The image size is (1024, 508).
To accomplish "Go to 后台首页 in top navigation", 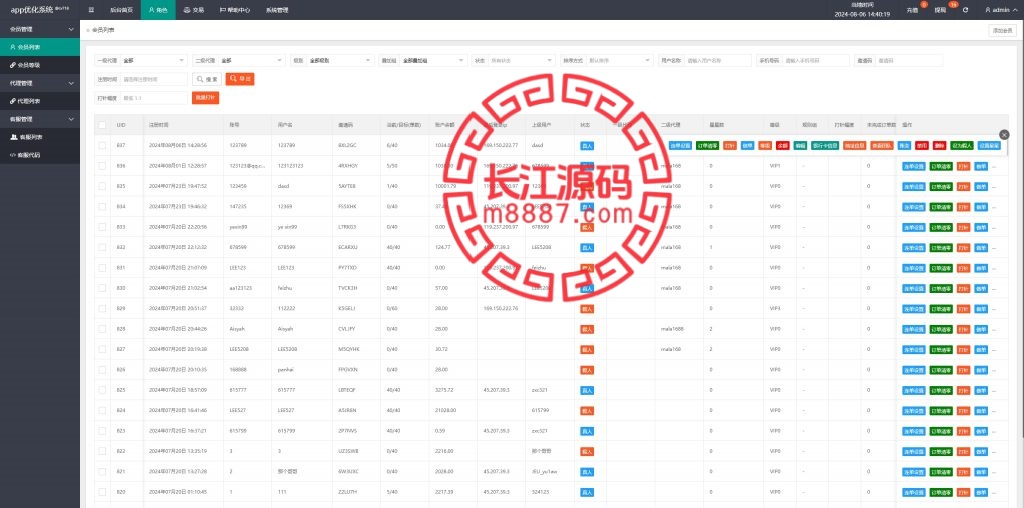I will point(119,10).
